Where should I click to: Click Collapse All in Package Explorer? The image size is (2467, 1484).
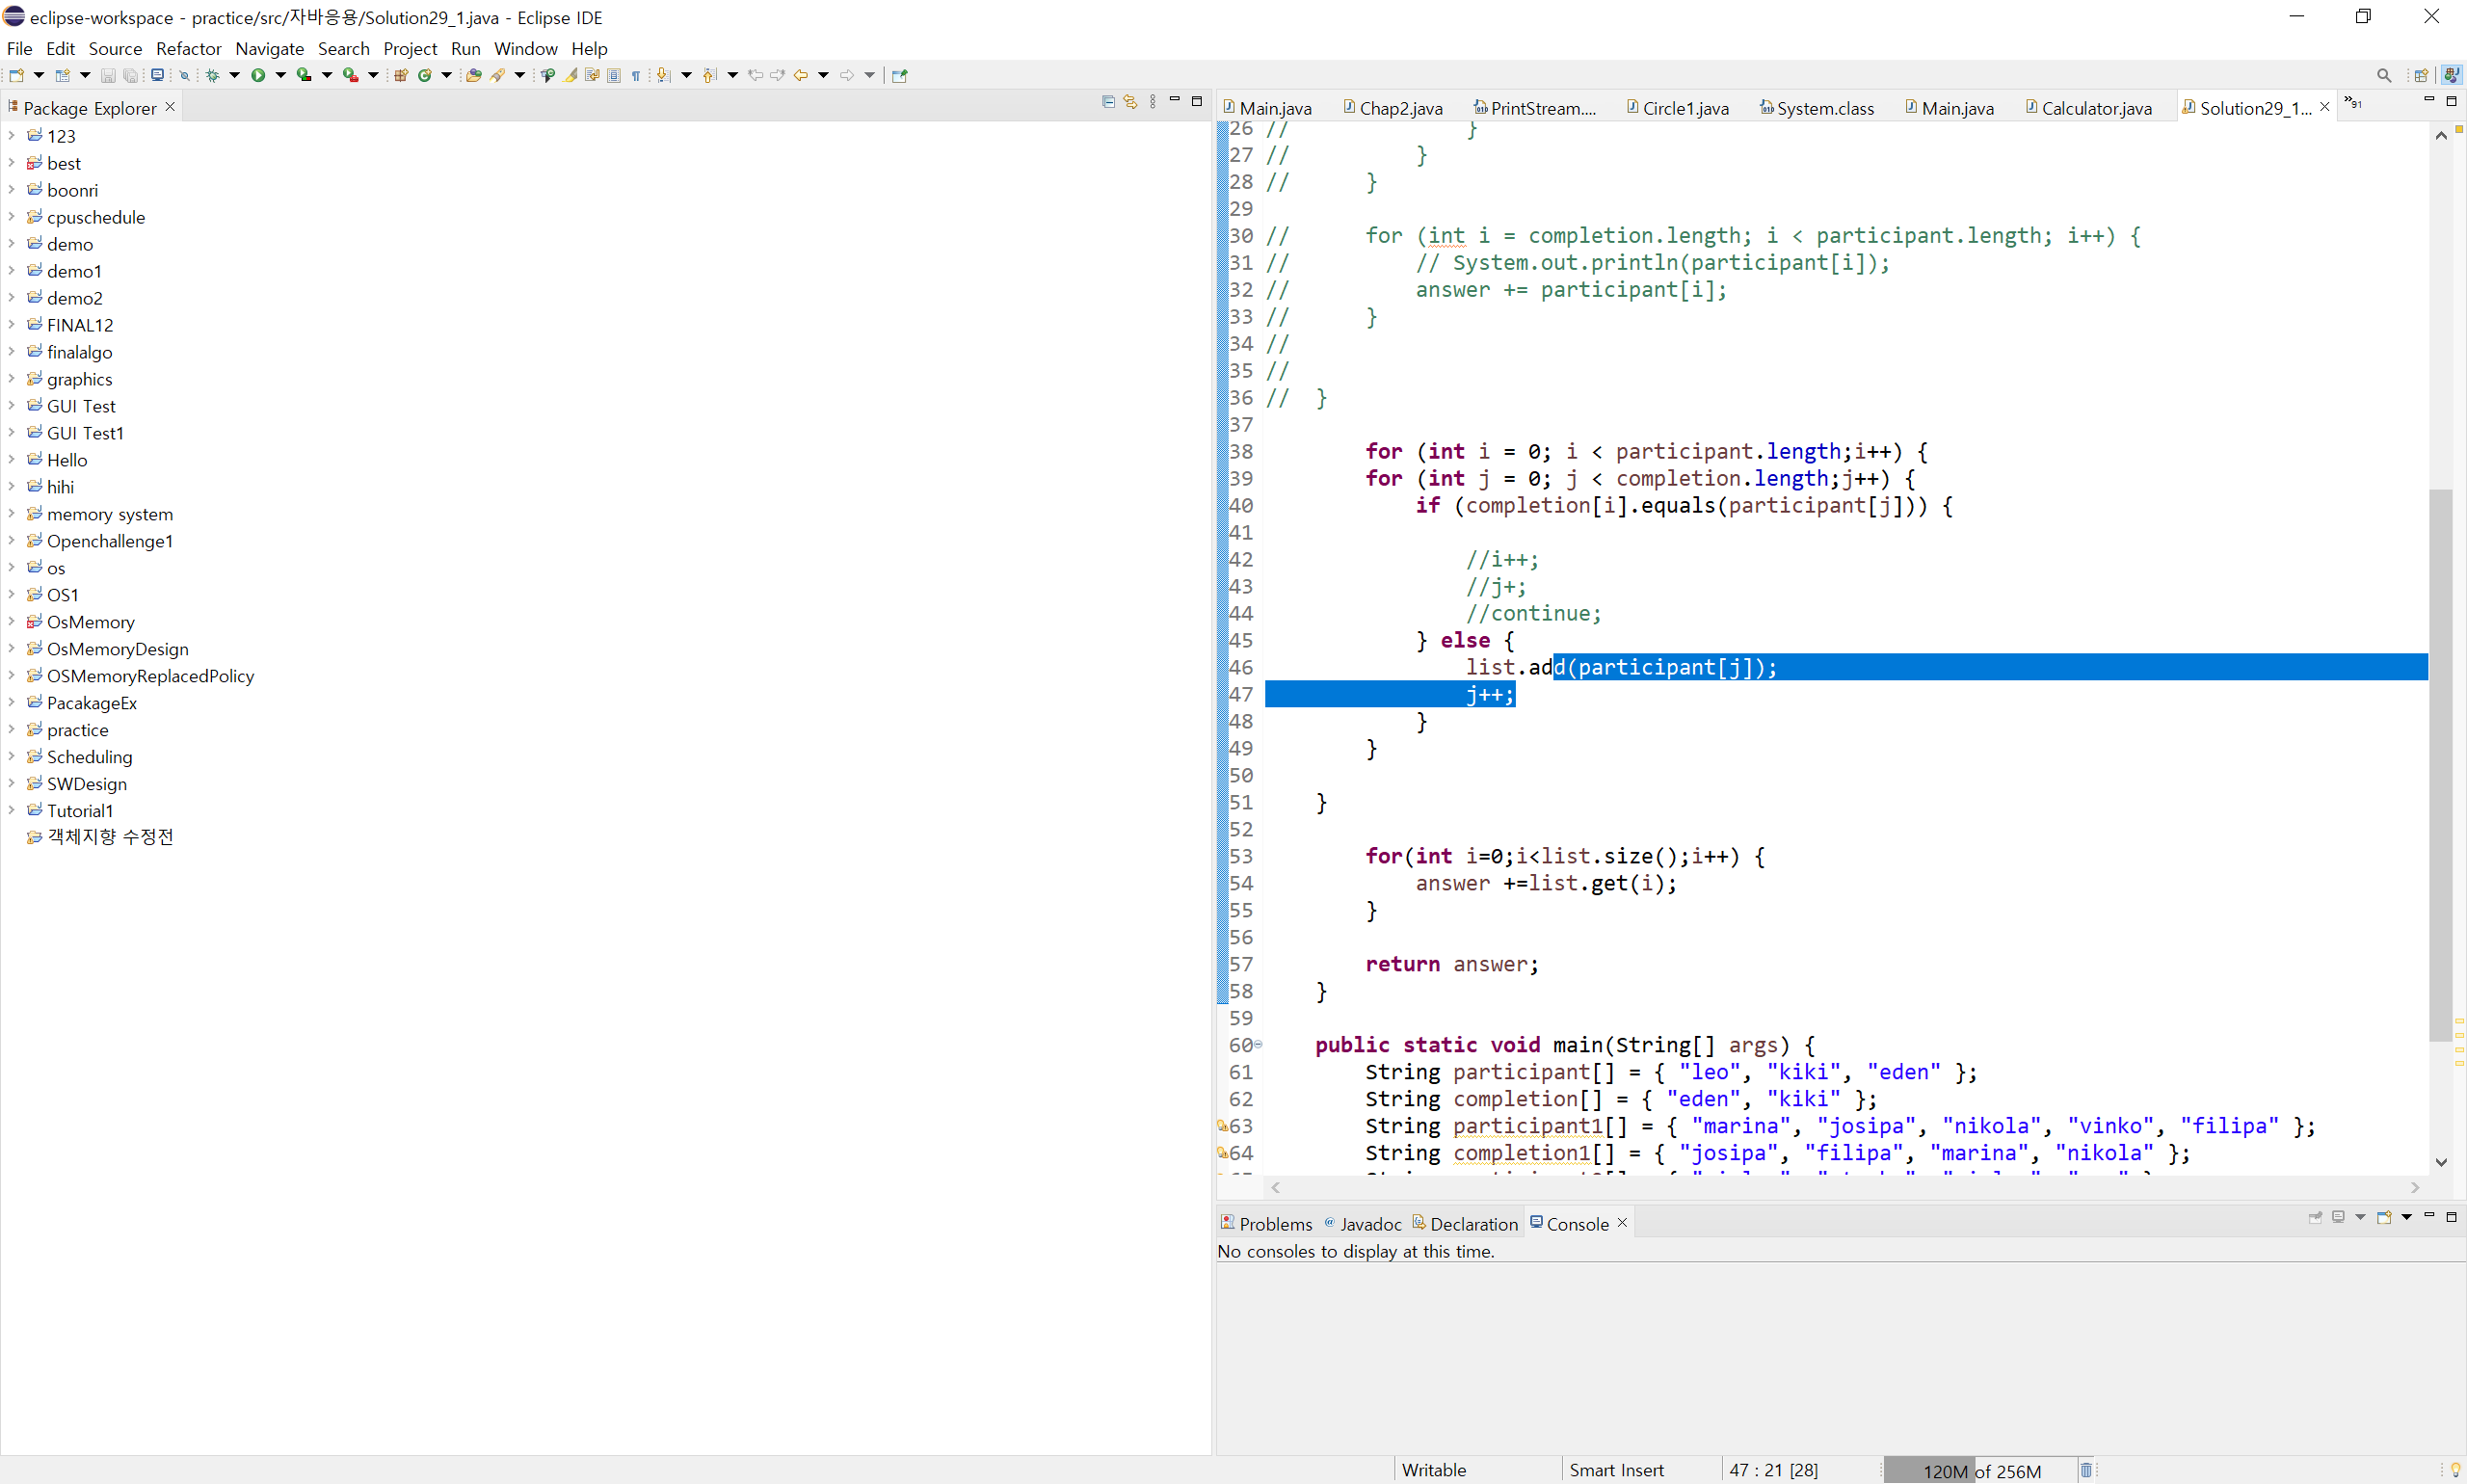point(1108,102)
